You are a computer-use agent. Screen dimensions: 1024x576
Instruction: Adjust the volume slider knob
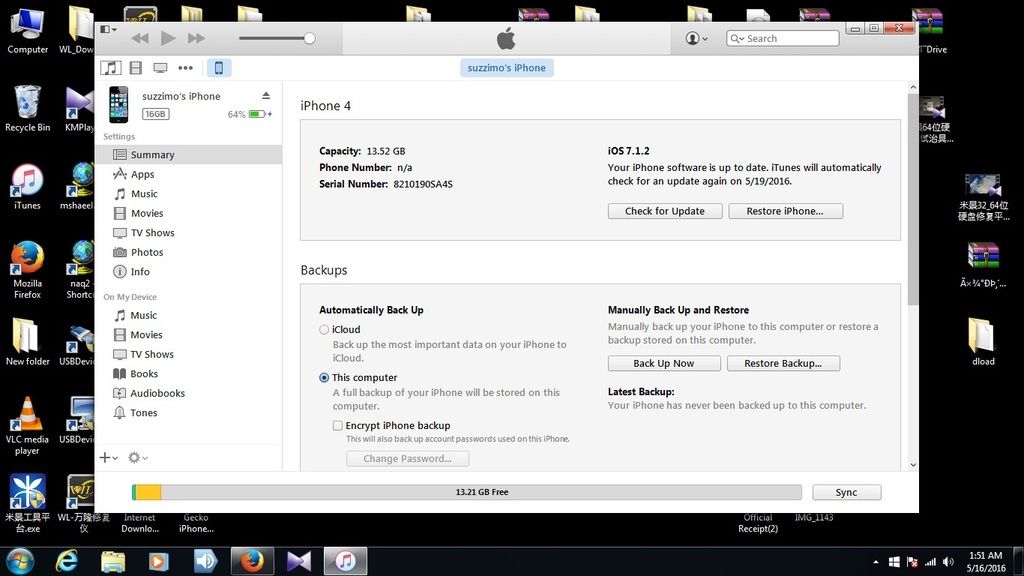309,38
